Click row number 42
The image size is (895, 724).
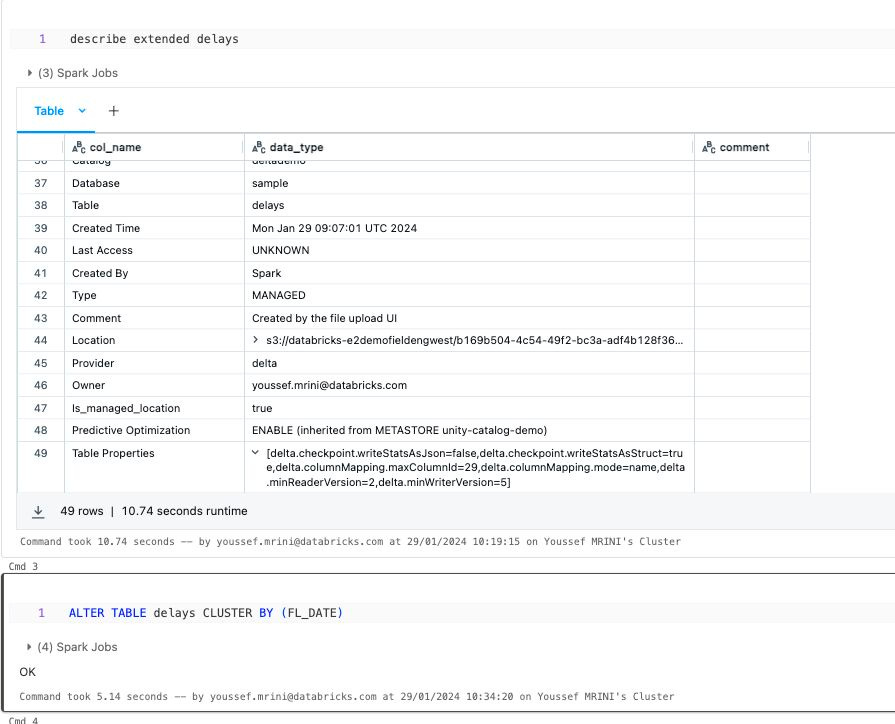click(41, 295)
